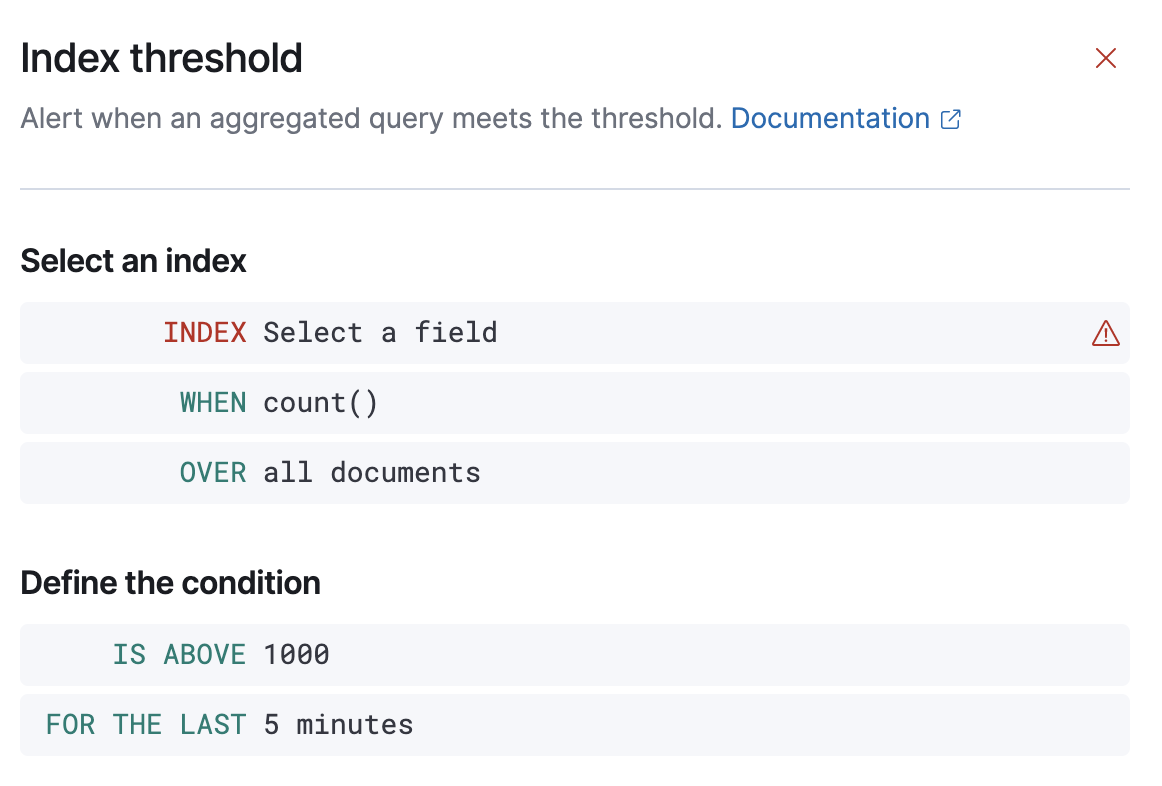Click the green OVER label
1162x786 pixels.
[x=213, y=473]
